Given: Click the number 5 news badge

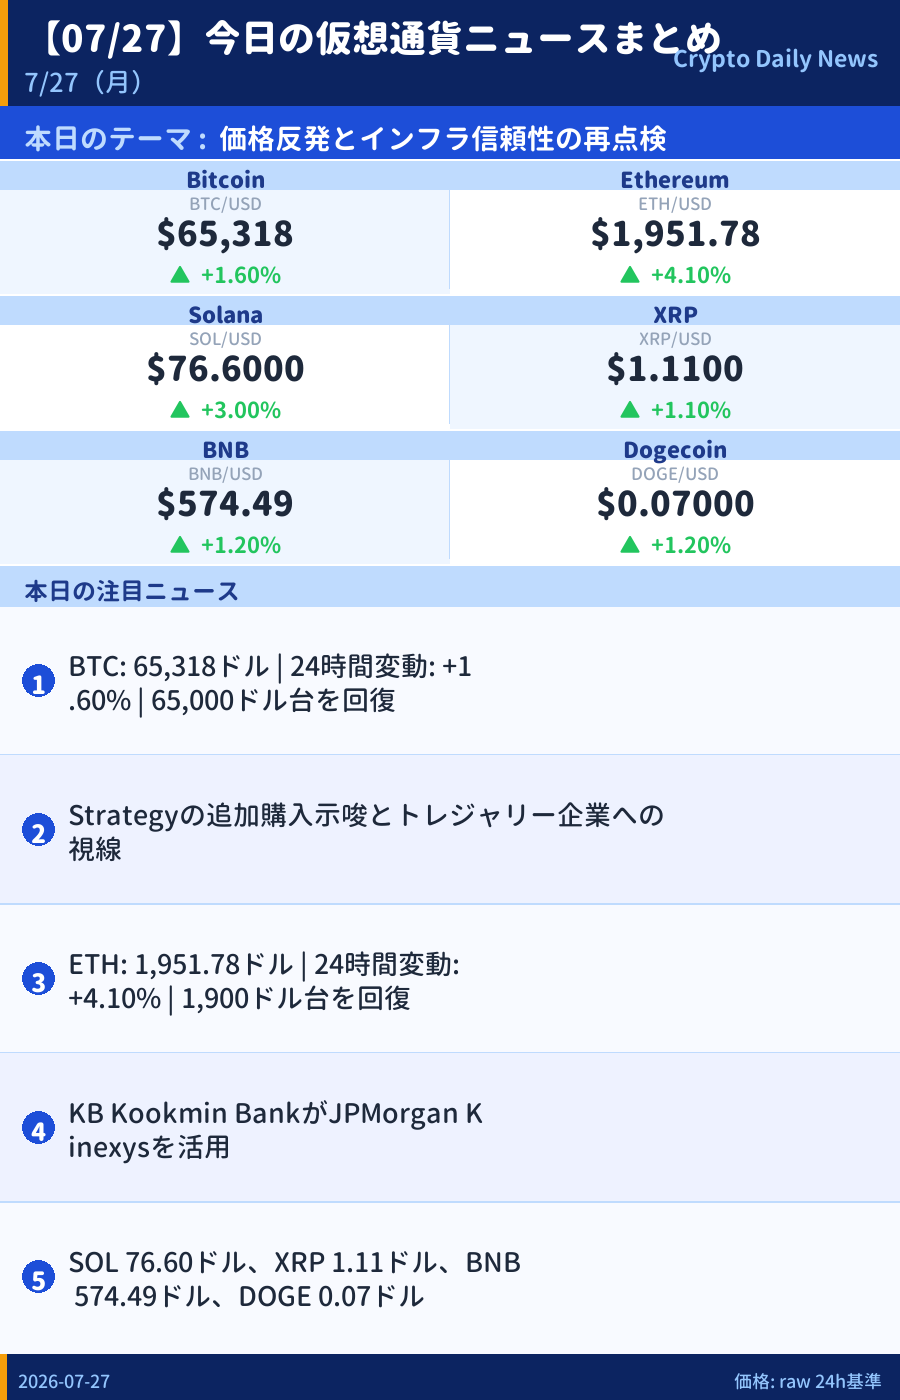Looking at the screenshot, I should tap(38, 1278).
